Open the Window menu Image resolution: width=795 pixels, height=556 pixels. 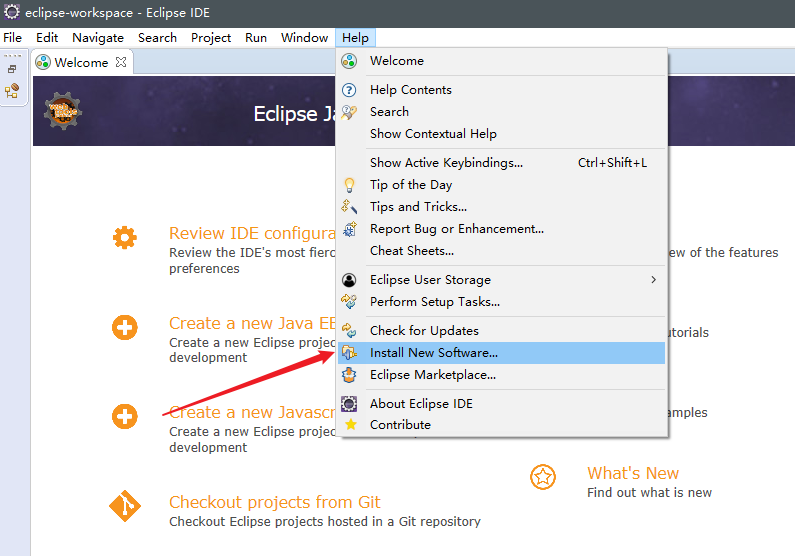(x=304, y=38)
